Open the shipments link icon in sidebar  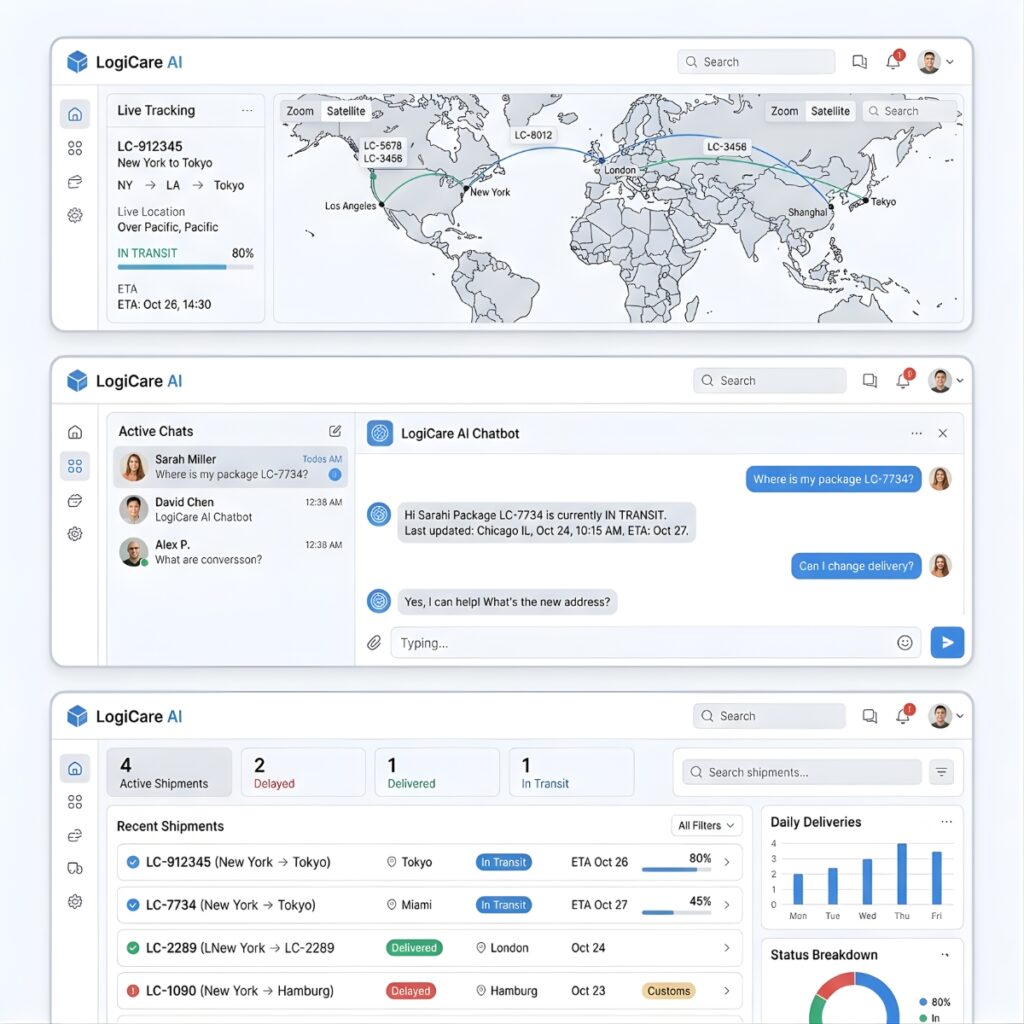[75, 834]
